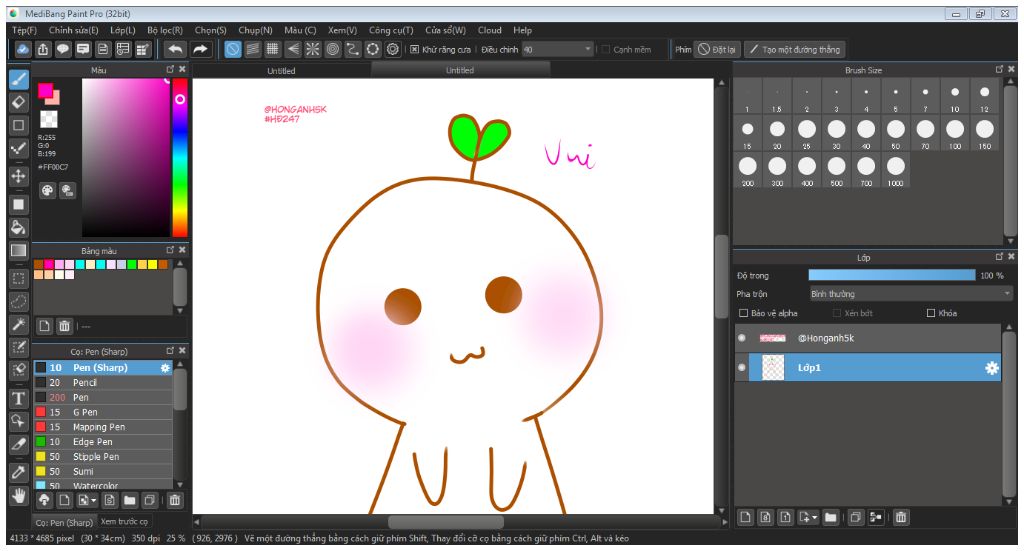Click Tạo một đường thẳng button

point(795,49)
